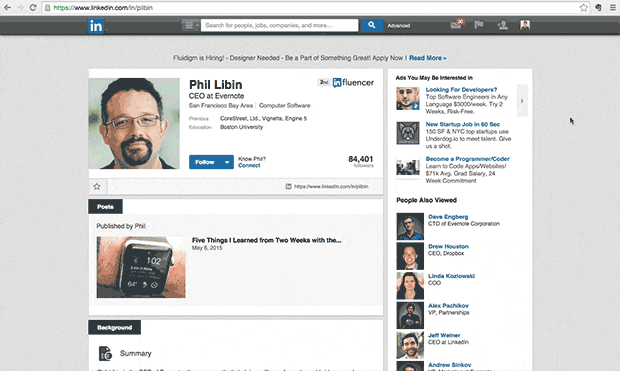Click Become a Programmer ad thumbnail
The height and width of the screenshot is (371, 620).
(408, 167)
